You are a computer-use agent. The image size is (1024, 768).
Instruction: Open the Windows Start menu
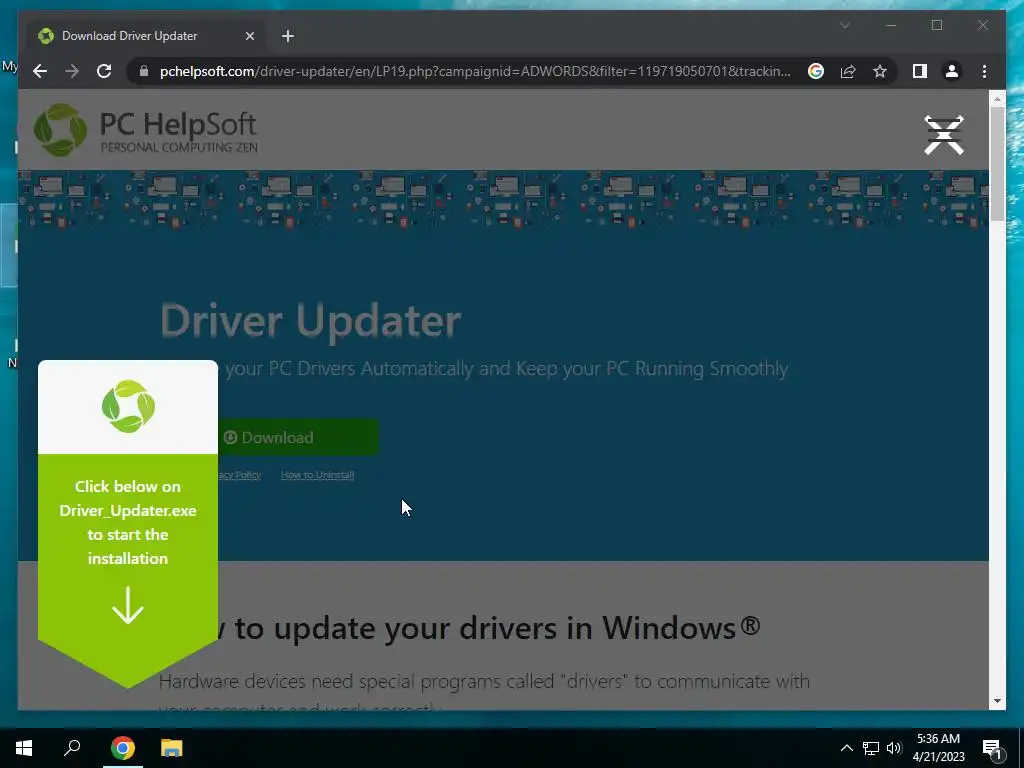[x=24, y=748]
